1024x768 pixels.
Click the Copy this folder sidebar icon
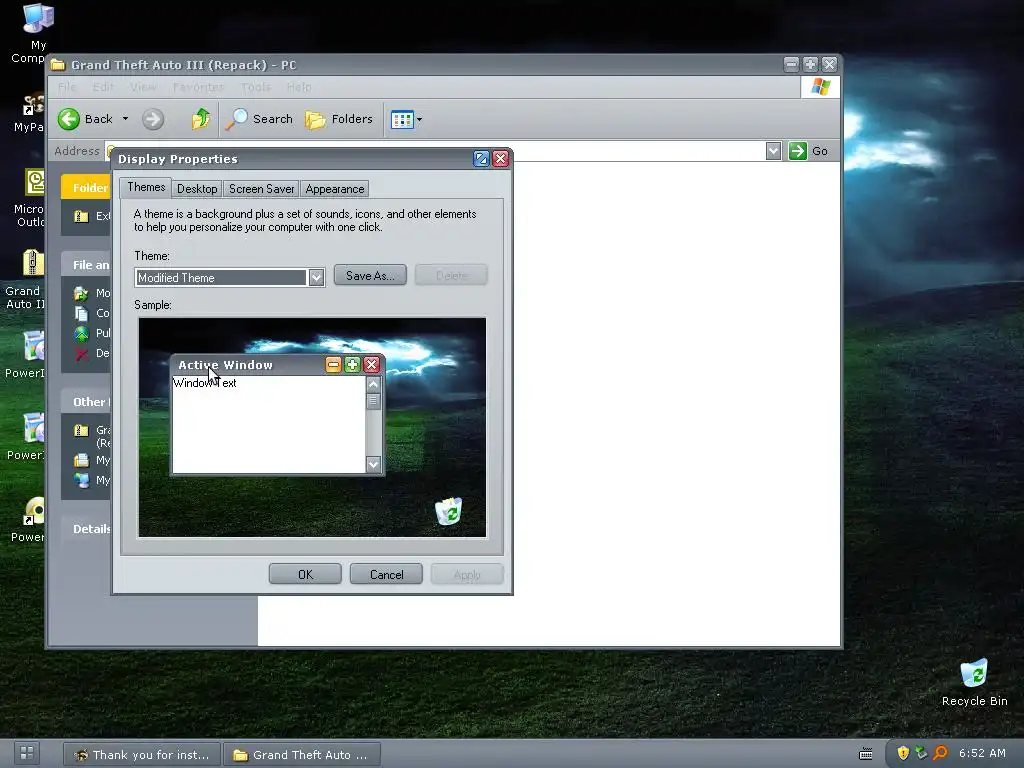[x=81, y=313]
